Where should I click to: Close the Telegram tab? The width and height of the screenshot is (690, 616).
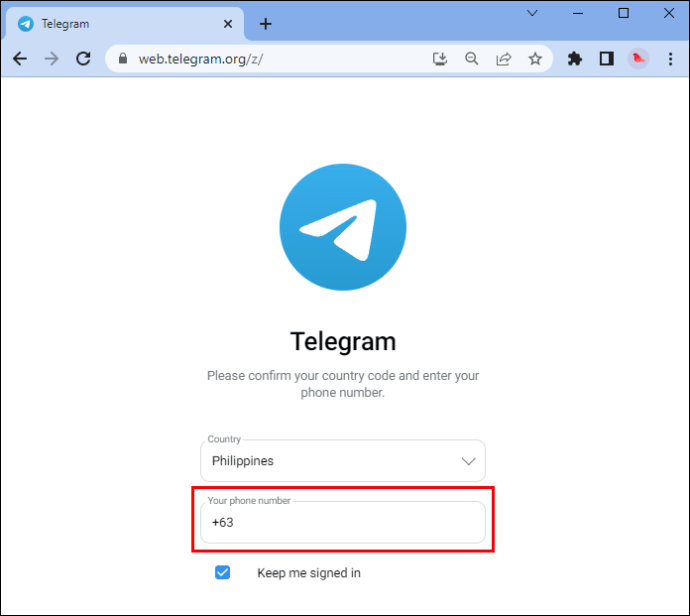click(x=228, y=24)
